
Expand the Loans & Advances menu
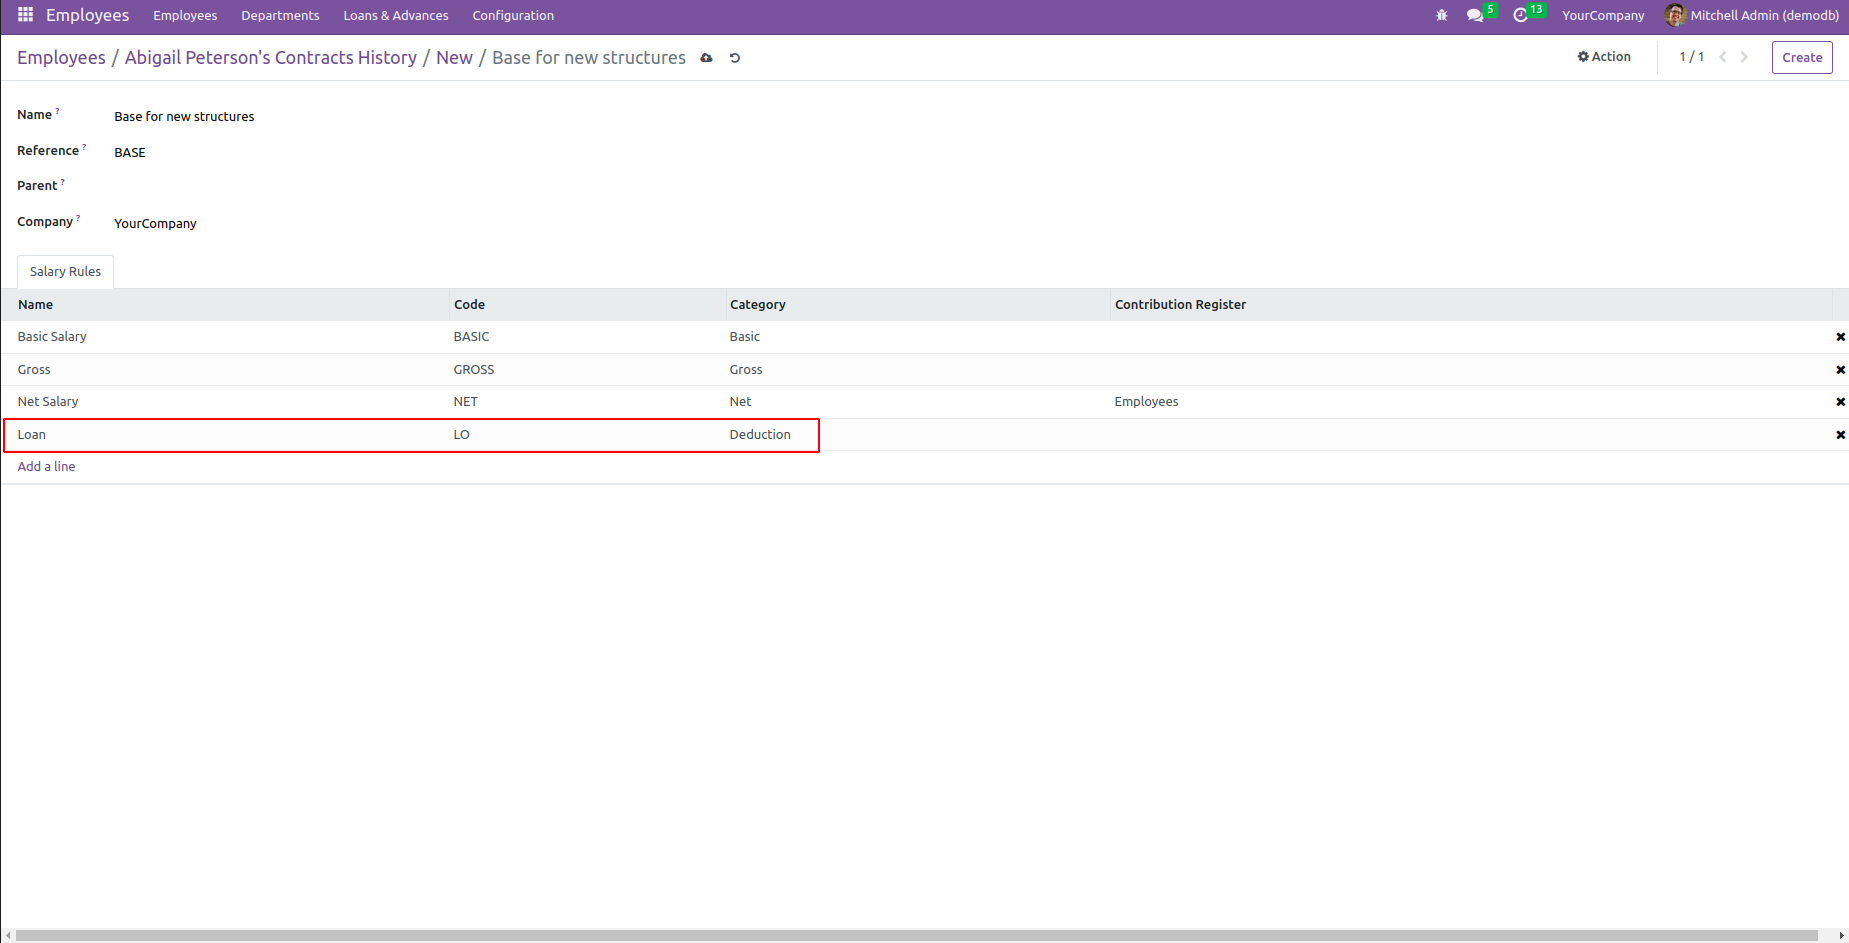pyautogui.click(x=395, y=15)
